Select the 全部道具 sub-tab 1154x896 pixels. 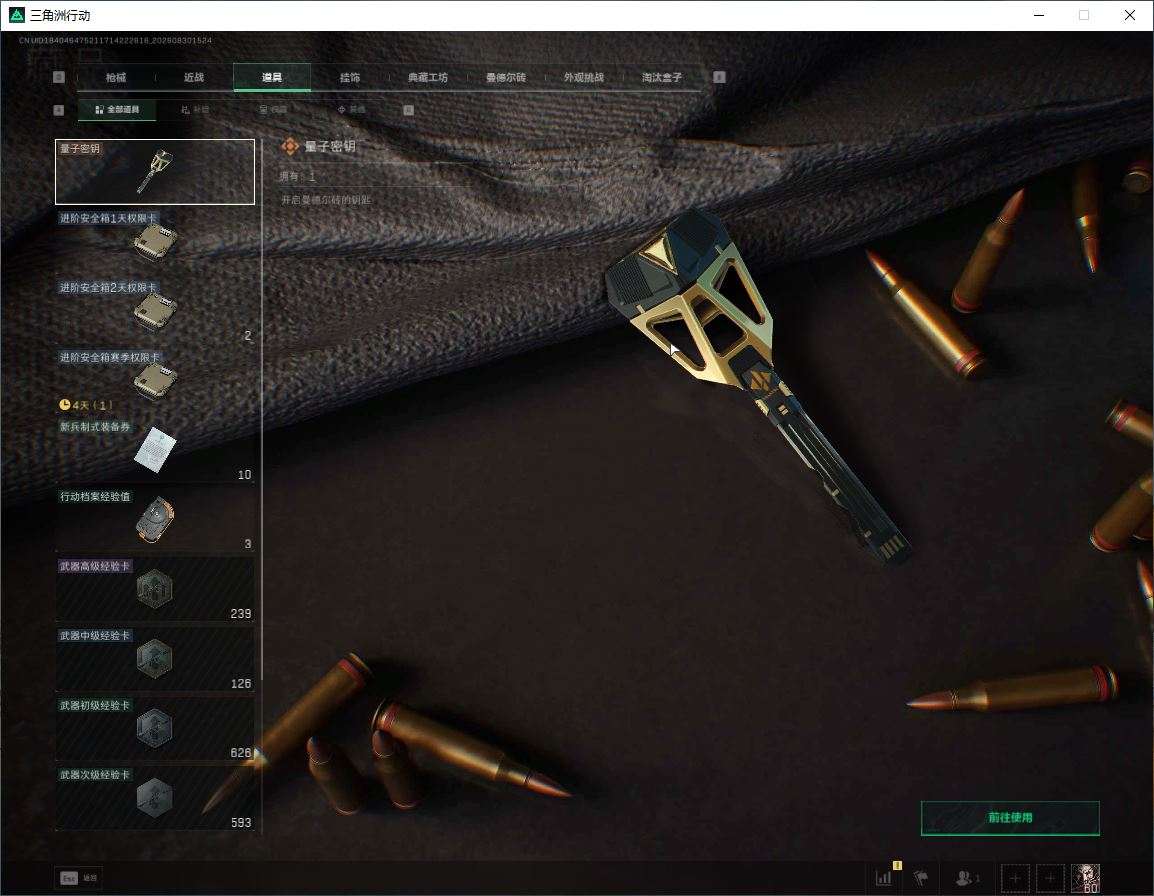(x=117, y=110)
